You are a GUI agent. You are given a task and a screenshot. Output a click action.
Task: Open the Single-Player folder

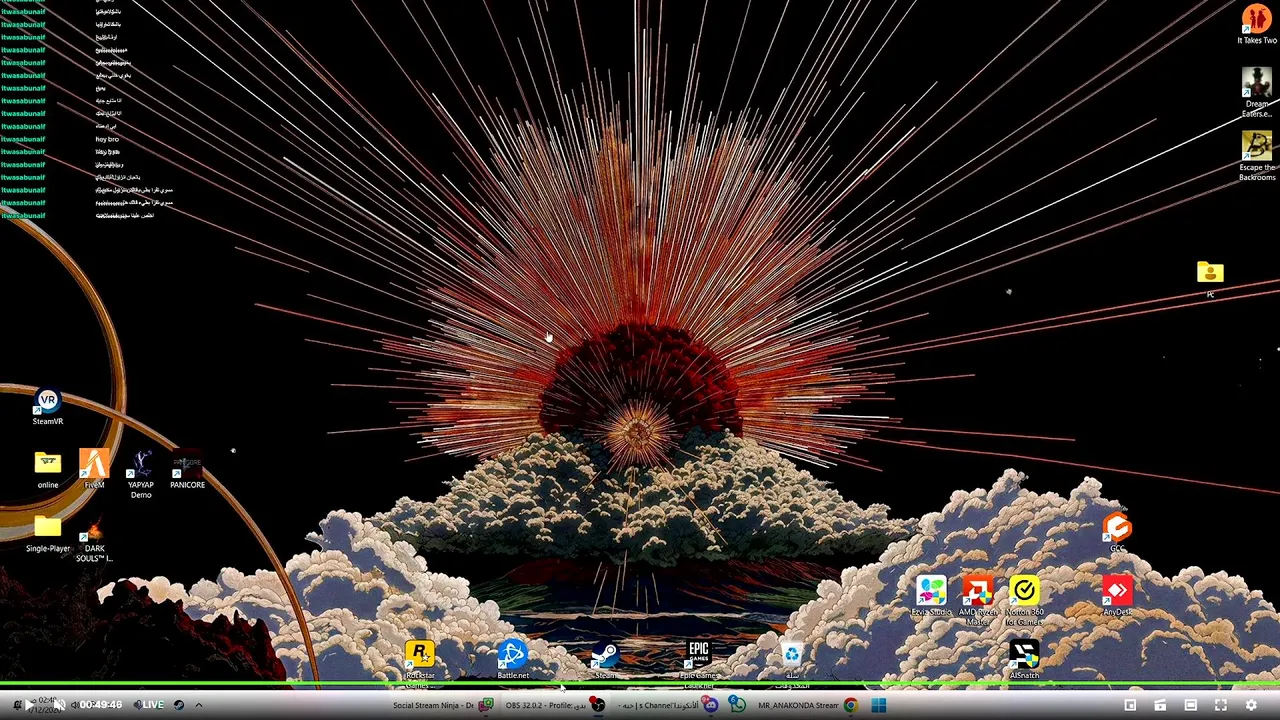point(47,534)
